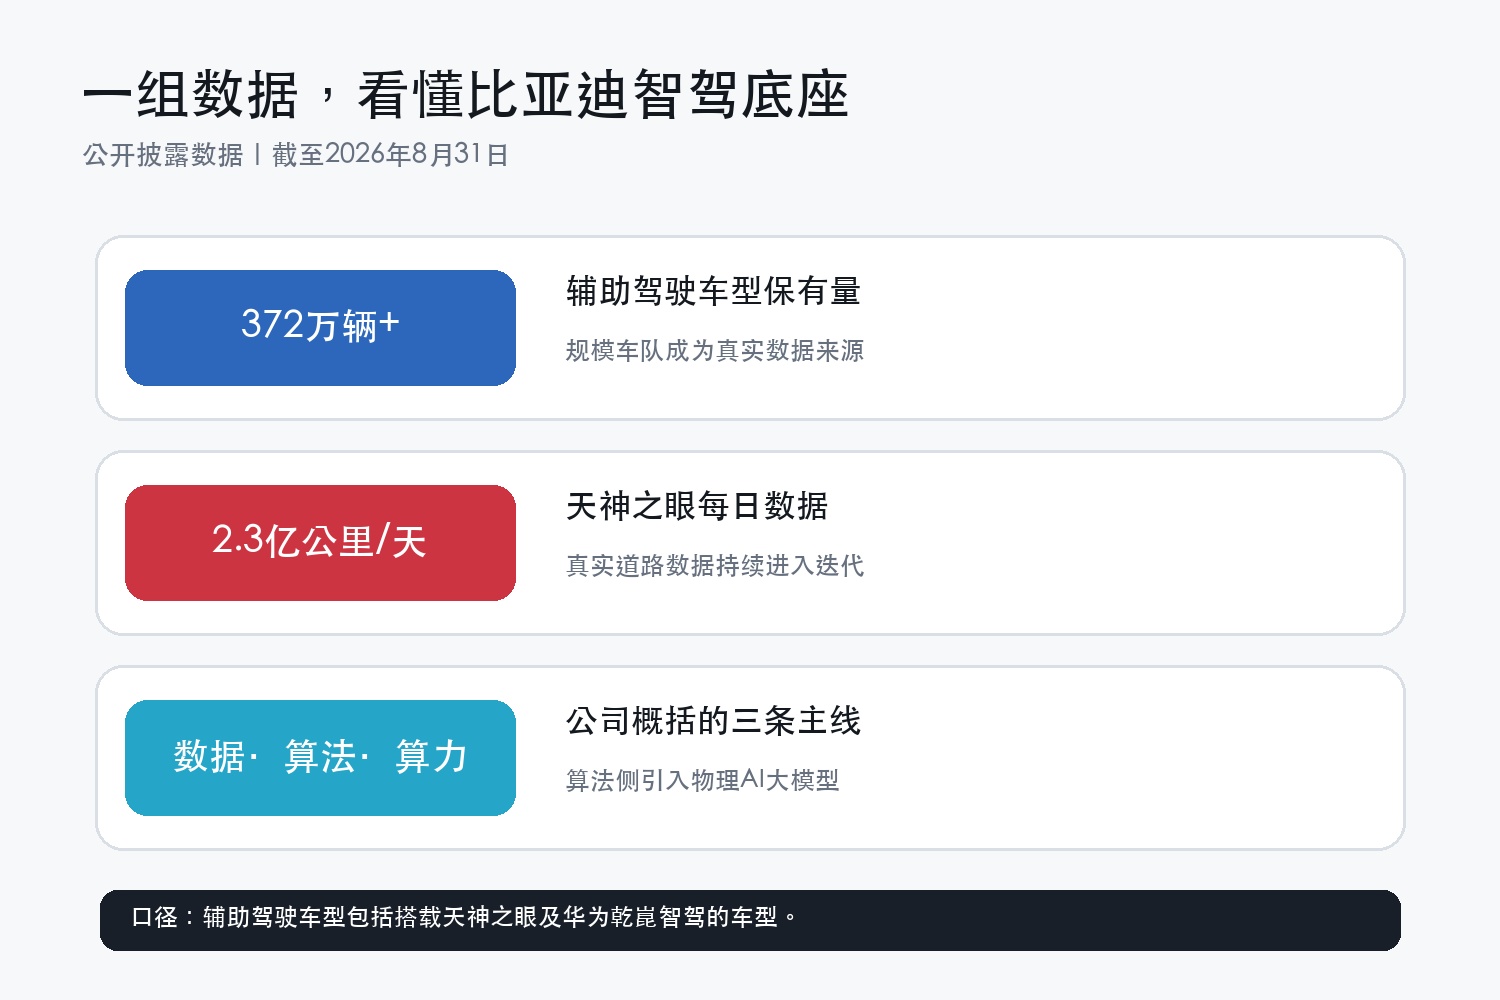Click the blue 372万辆+ badge
The image size is (1500, 1000).
pos(320,328)
